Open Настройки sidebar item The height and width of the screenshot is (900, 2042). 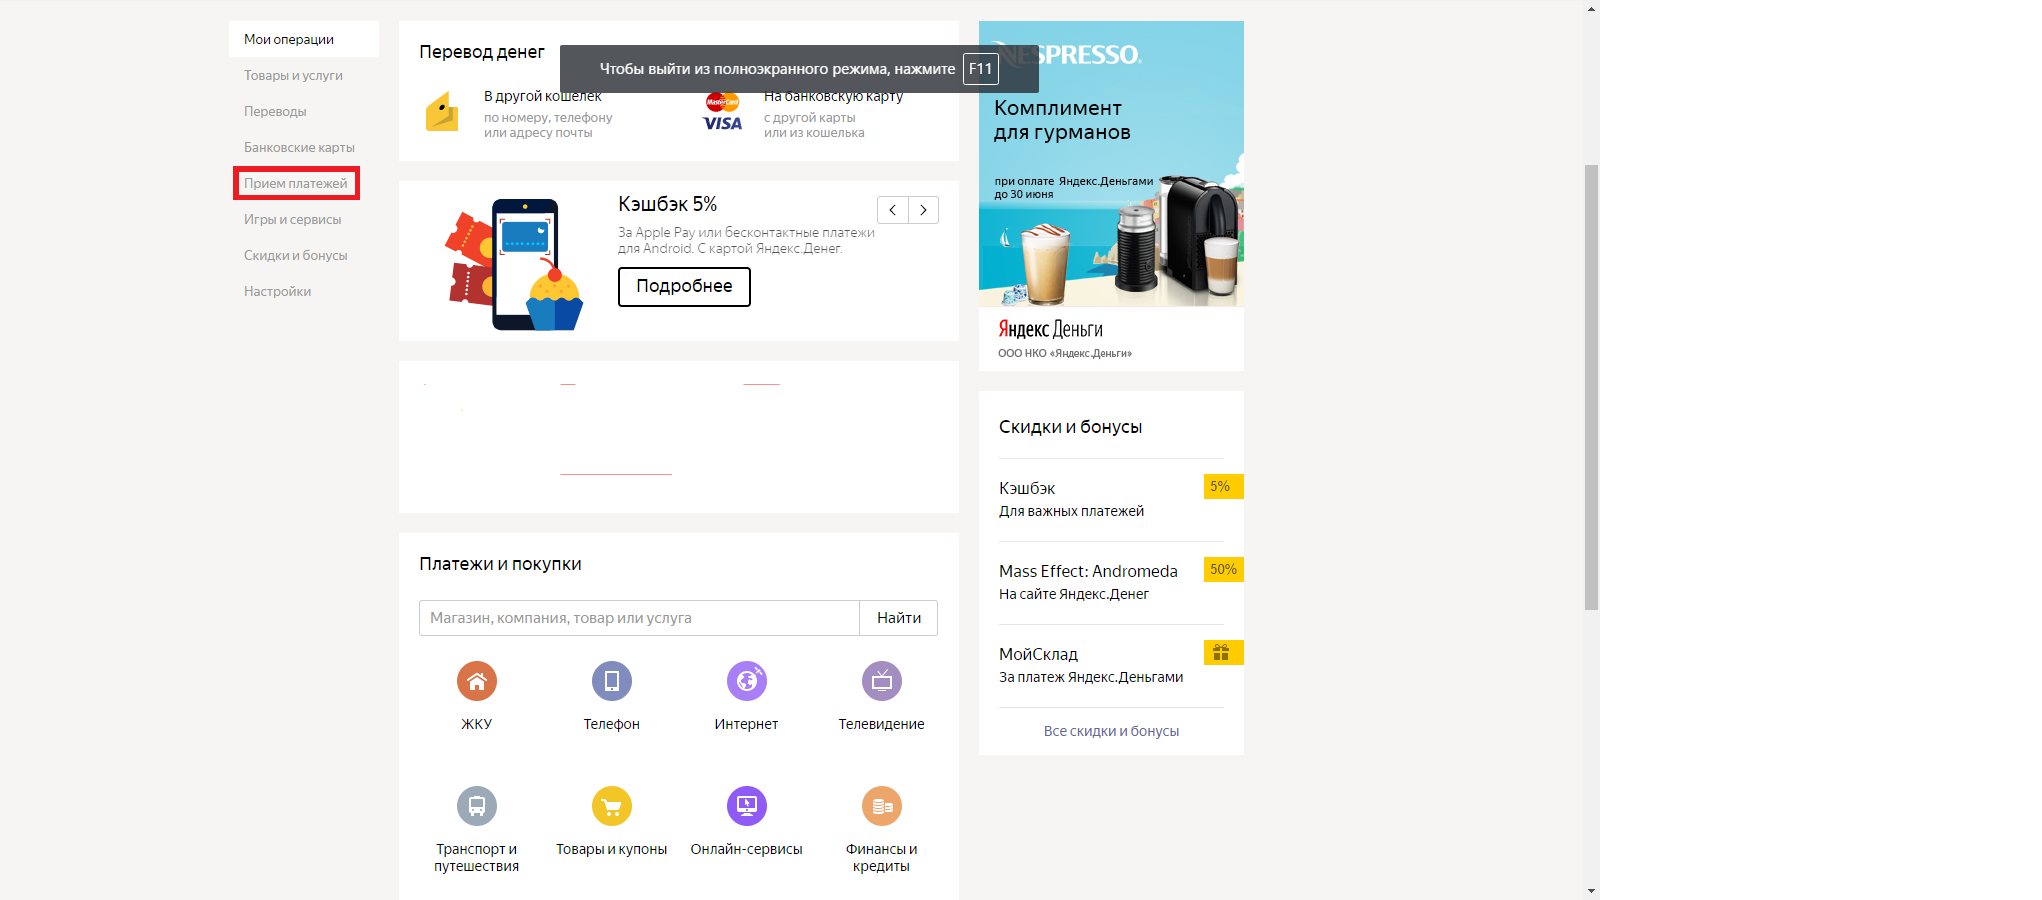tap(277, 291)
